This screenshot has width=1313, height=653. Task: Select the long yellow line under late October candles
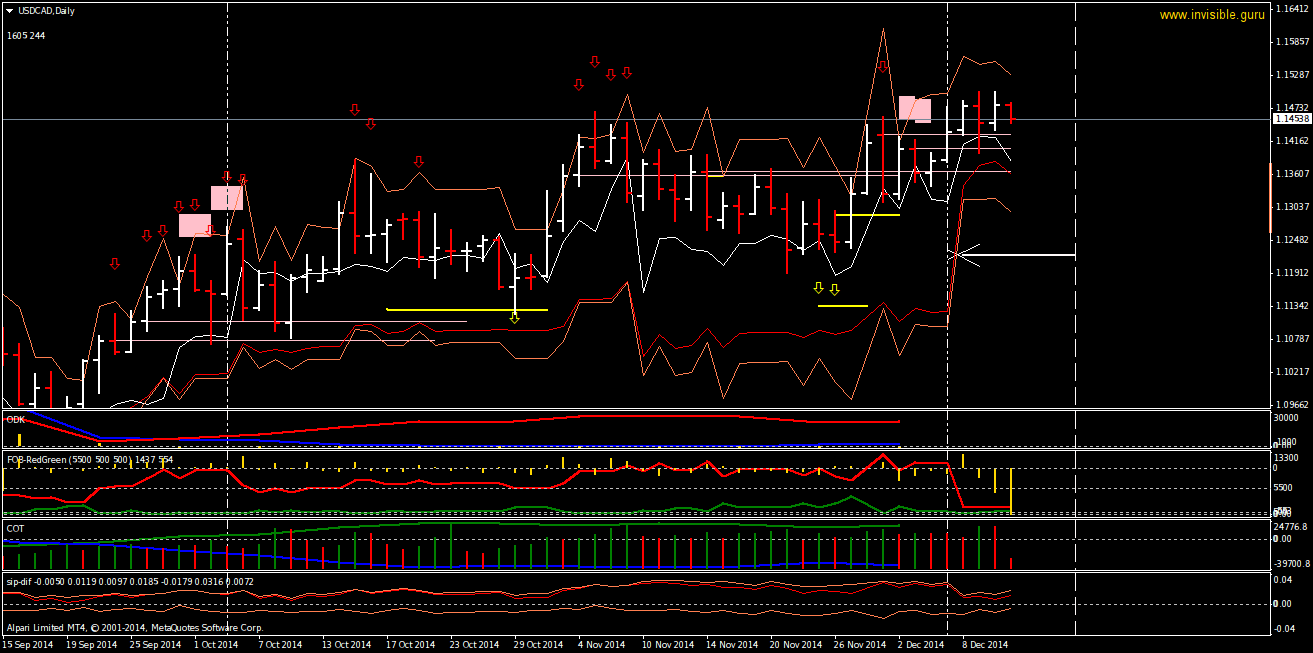click(467, 310)
